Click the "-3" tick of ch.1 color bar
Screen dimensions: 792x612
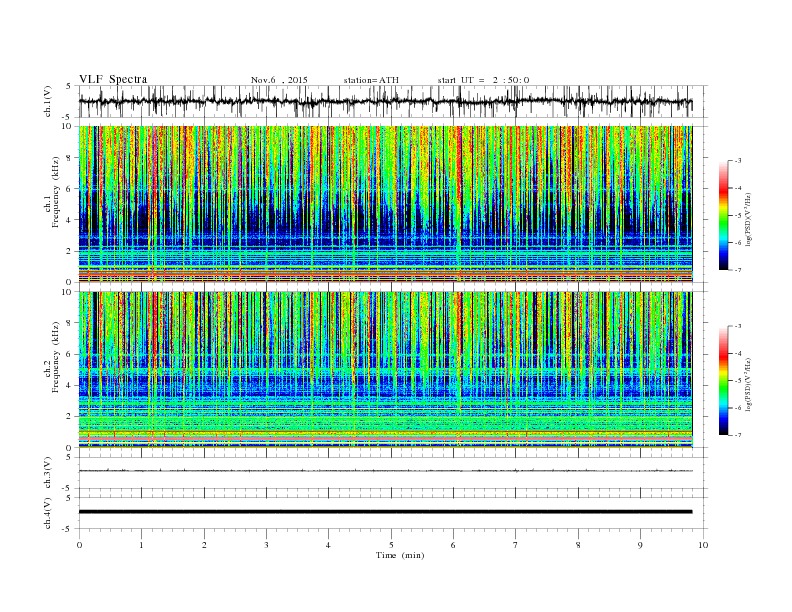[x=738, y=161]
